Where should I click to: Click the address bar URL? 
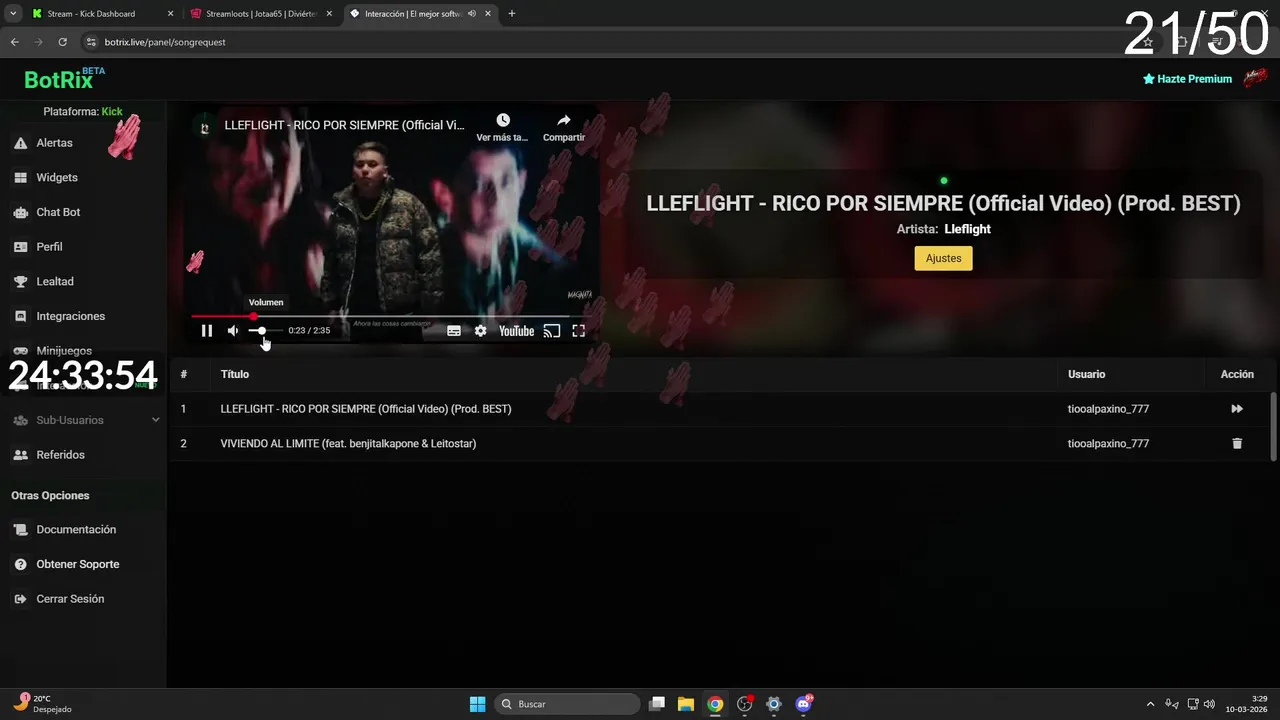pyautogui.click(x=165, y=42)
